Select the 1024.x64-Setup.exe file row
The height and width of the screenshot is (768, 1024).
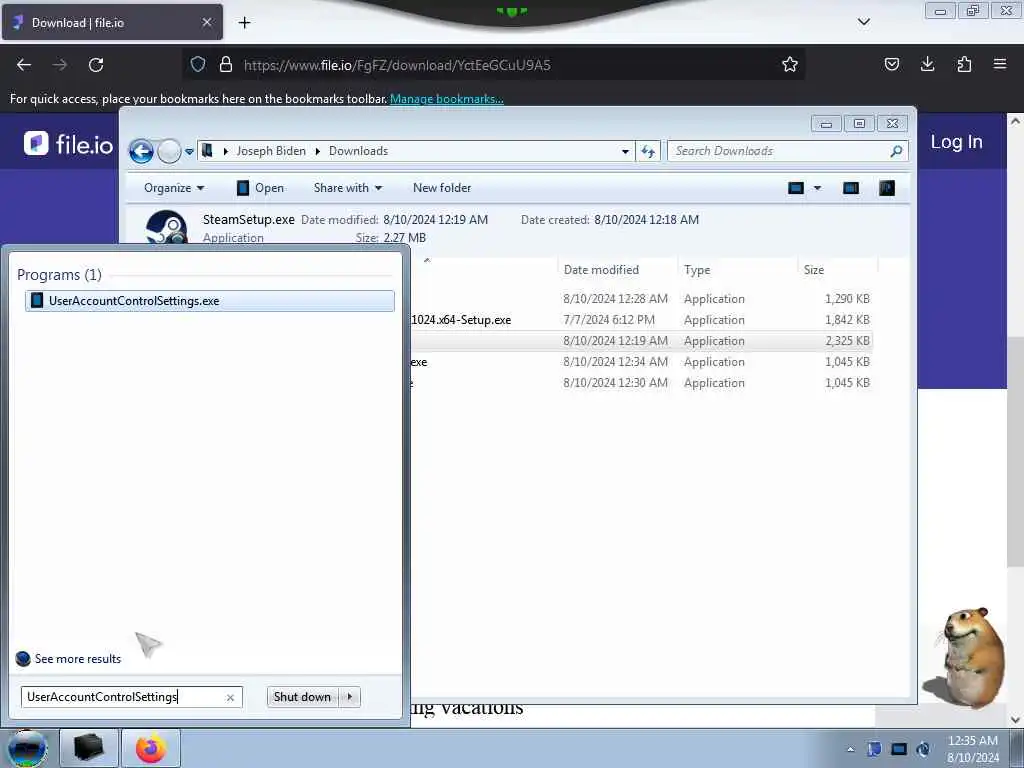(640, 320)
